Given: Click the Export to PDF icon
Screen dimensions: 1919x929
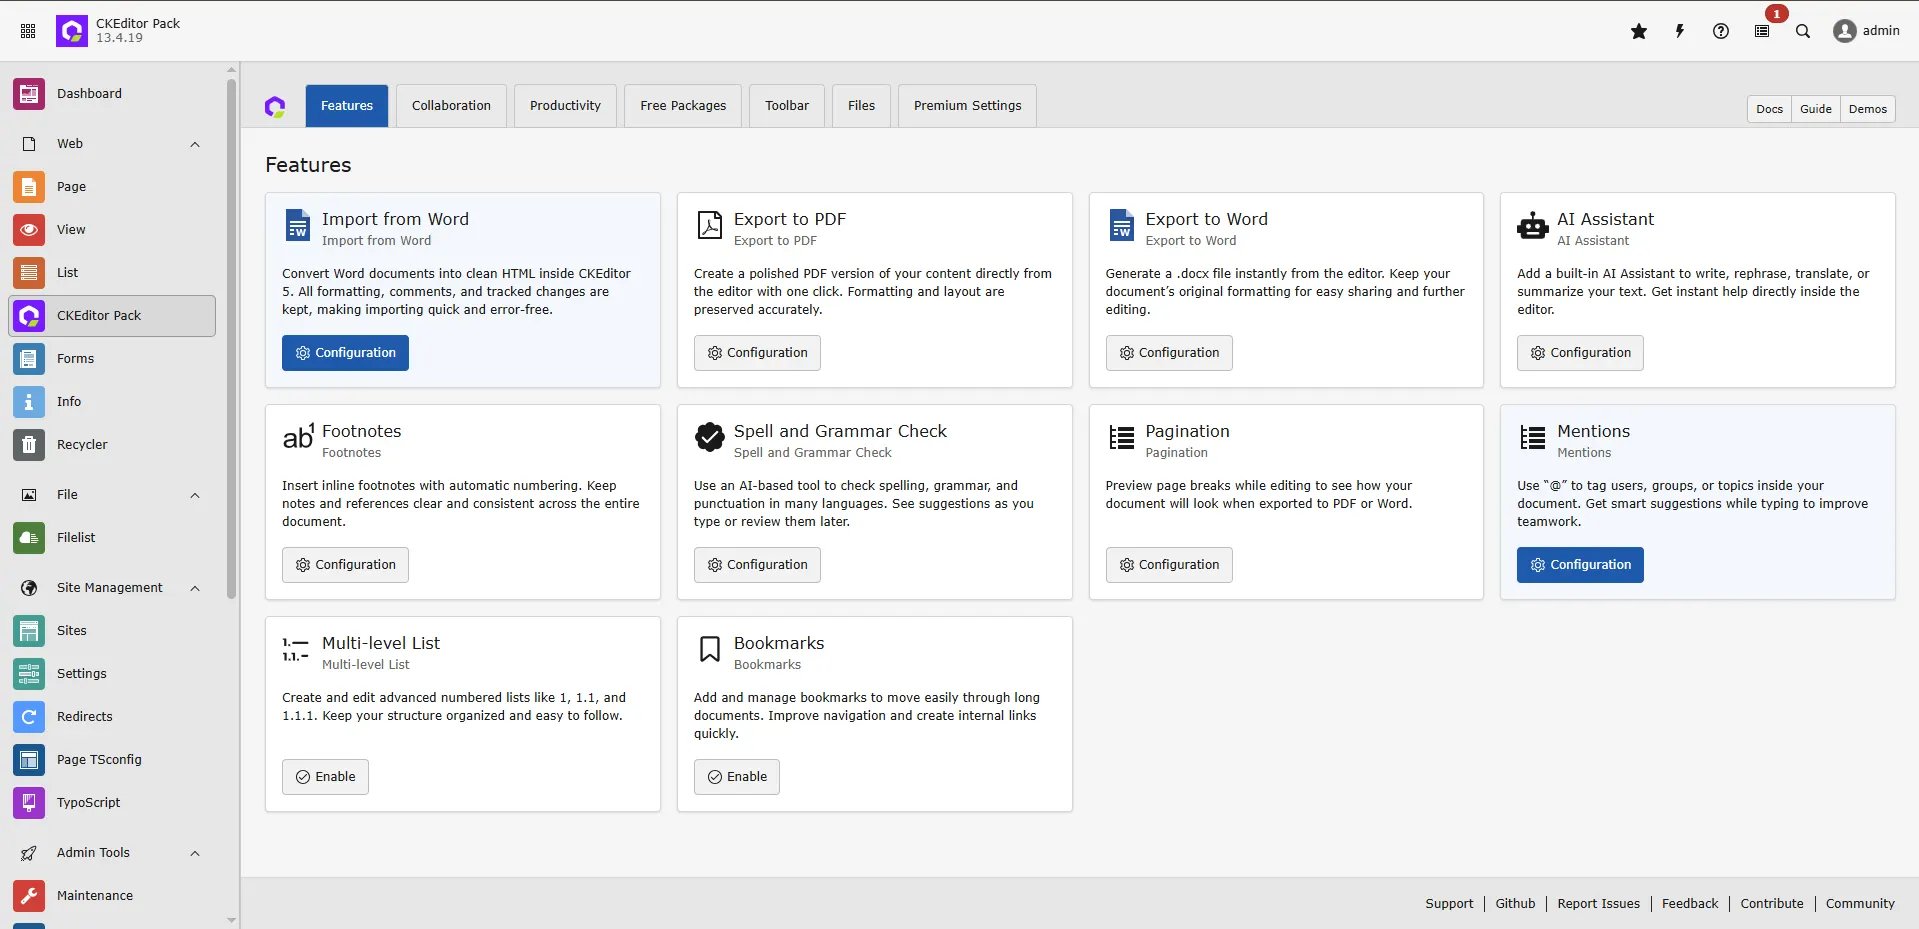Looking at the screenshot, I should pyautogui.click(x=710, y=225).
